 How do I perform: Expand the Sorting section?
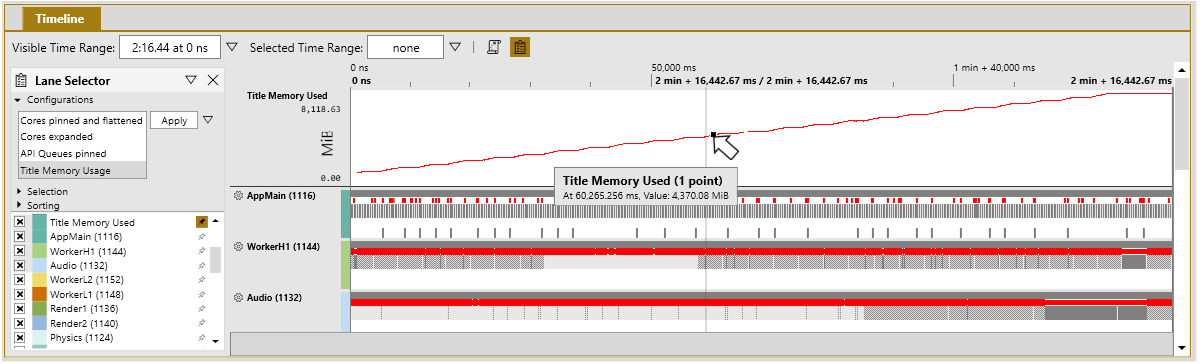coord(18,205)
